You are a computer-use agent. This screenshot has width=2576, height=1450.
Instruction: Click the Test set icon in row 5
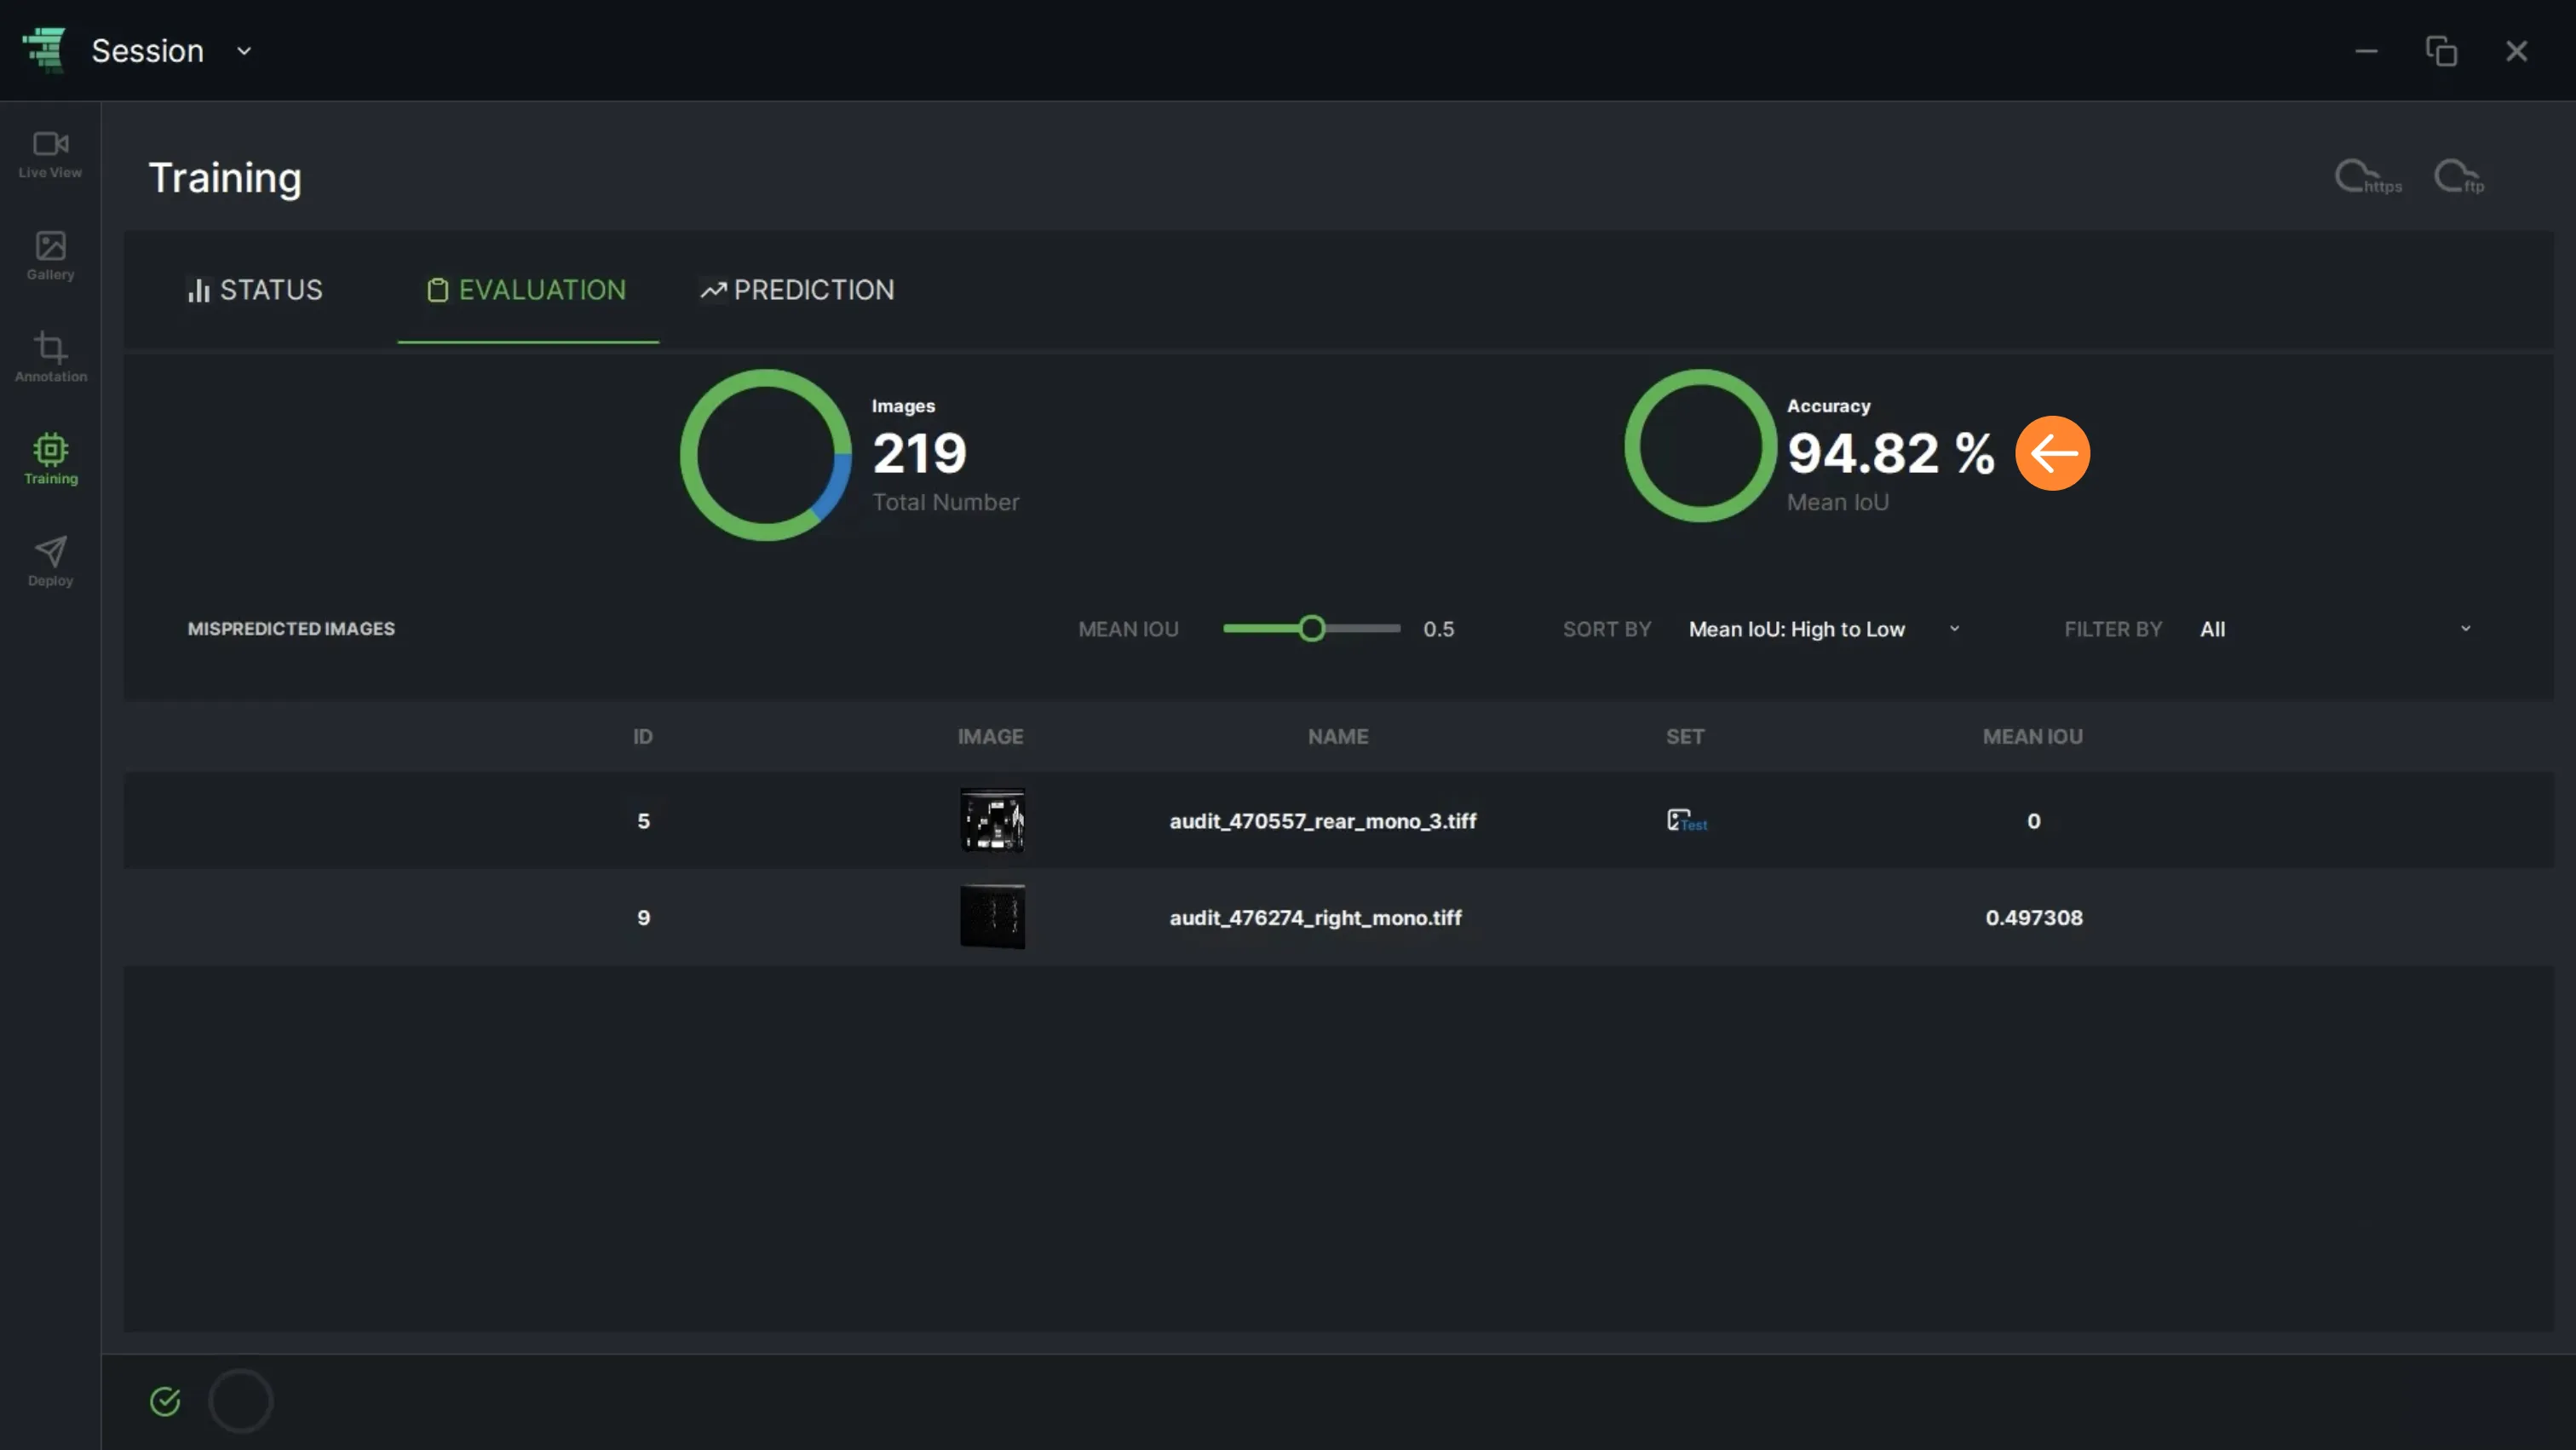[1686, 821]
